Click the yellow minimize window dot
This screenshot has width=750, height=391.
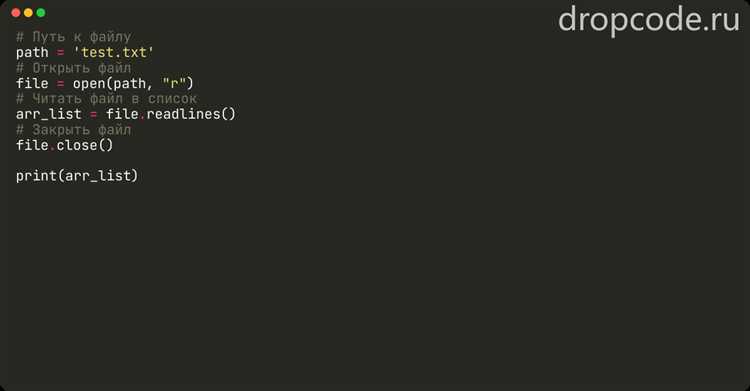[x=28, y=13]
